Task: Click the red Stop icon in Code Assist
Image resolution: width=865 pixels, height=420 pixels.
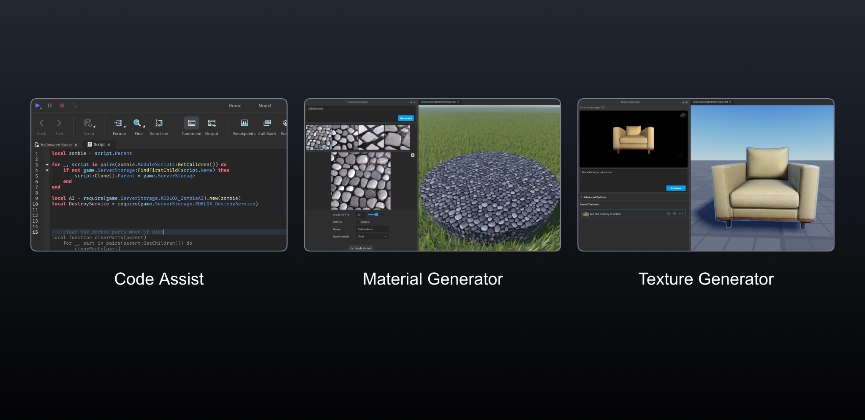Action: click(62, 105)
